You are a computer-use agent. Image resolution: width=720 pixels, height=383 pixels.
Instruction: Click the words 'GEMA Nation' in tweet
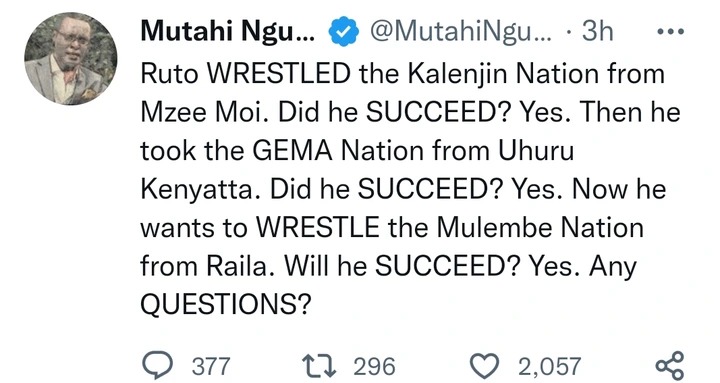(339, 150)
